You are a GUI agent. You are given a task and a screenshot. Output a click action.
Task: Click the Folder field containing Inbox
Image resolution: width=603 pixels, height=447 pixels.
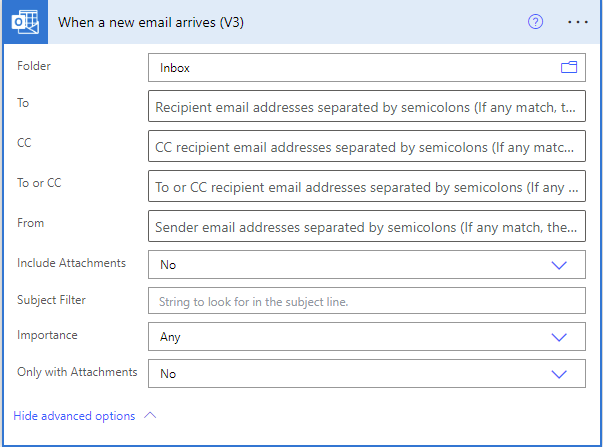point(350,68)
